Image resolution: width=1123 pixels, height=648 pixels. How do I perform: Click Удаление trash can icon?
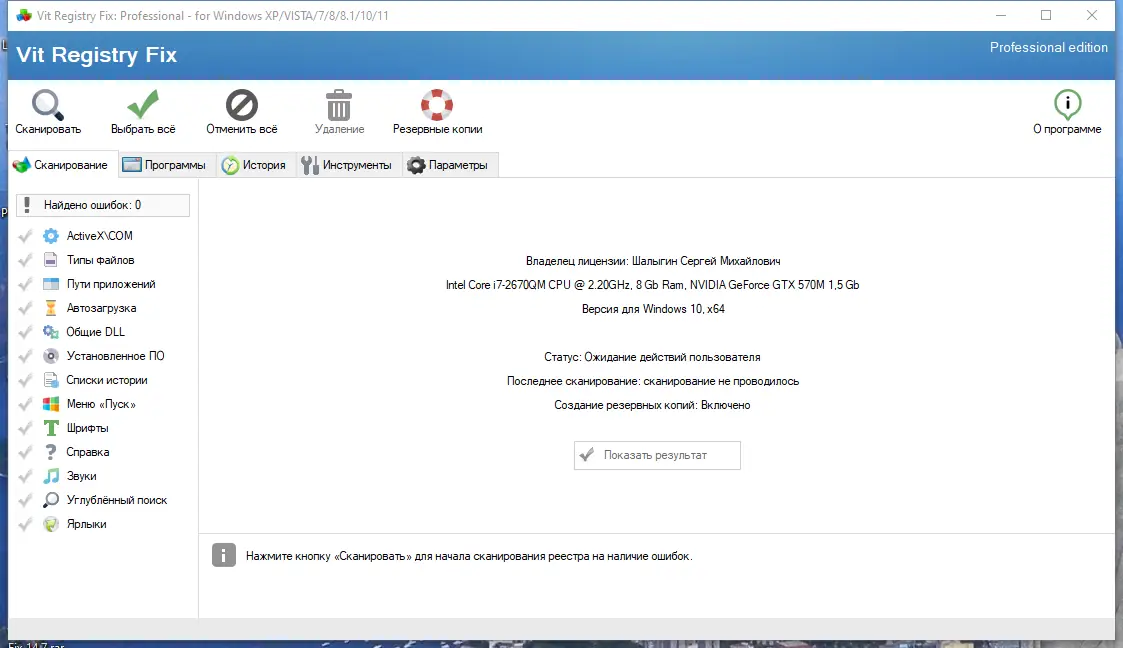pos(339,105)
